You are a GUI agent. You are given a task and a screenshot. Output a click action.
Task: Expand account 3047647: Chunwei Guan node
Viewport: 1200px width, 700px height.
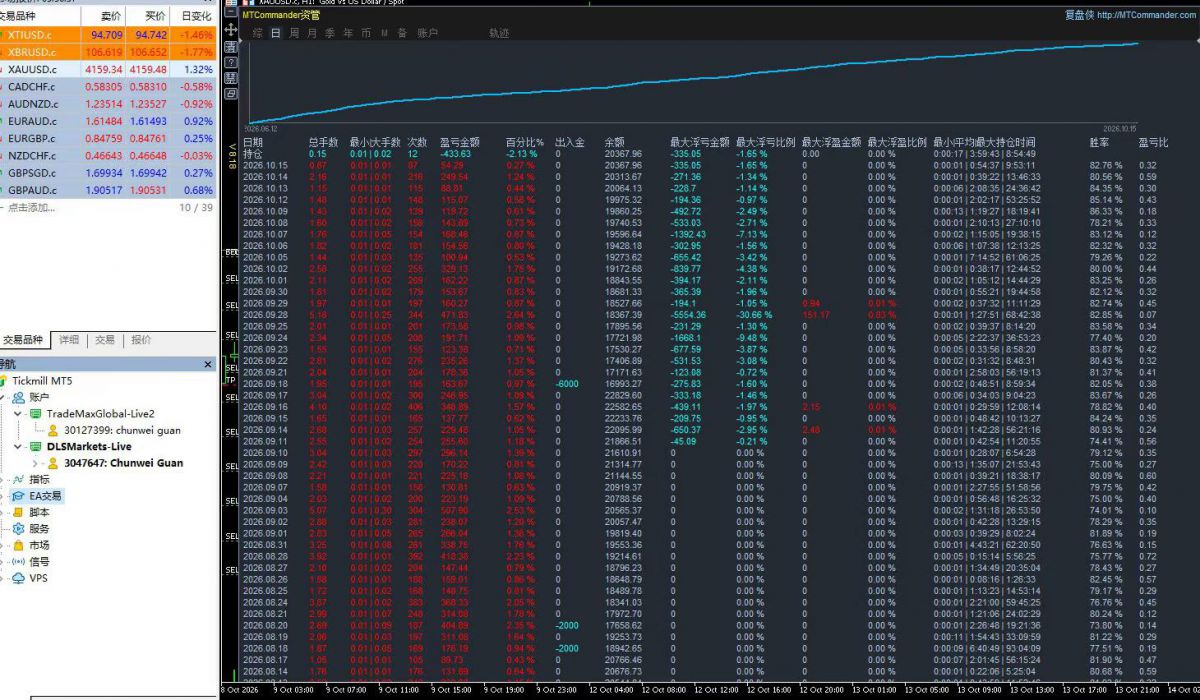point(37,464)
